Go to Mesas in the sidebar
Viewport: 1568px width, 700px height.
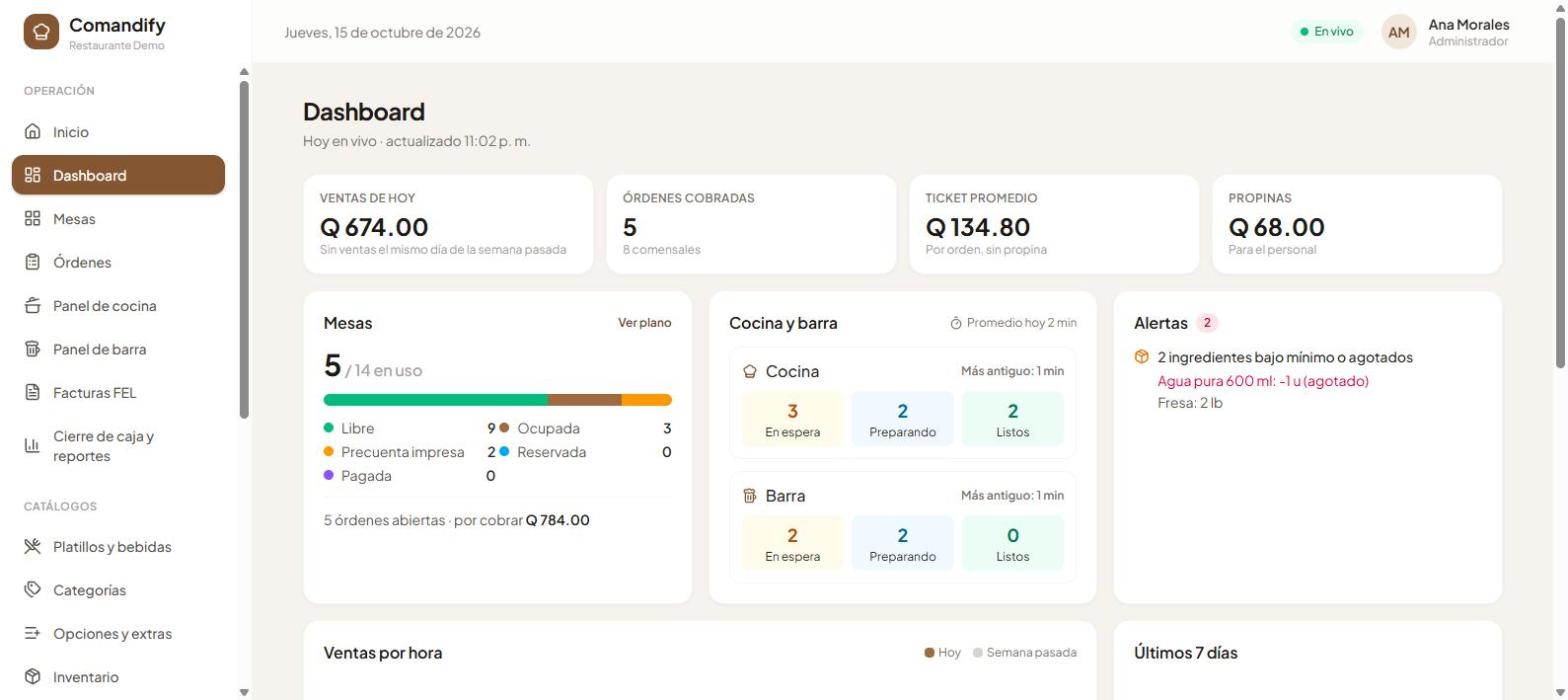click(118, 219)
